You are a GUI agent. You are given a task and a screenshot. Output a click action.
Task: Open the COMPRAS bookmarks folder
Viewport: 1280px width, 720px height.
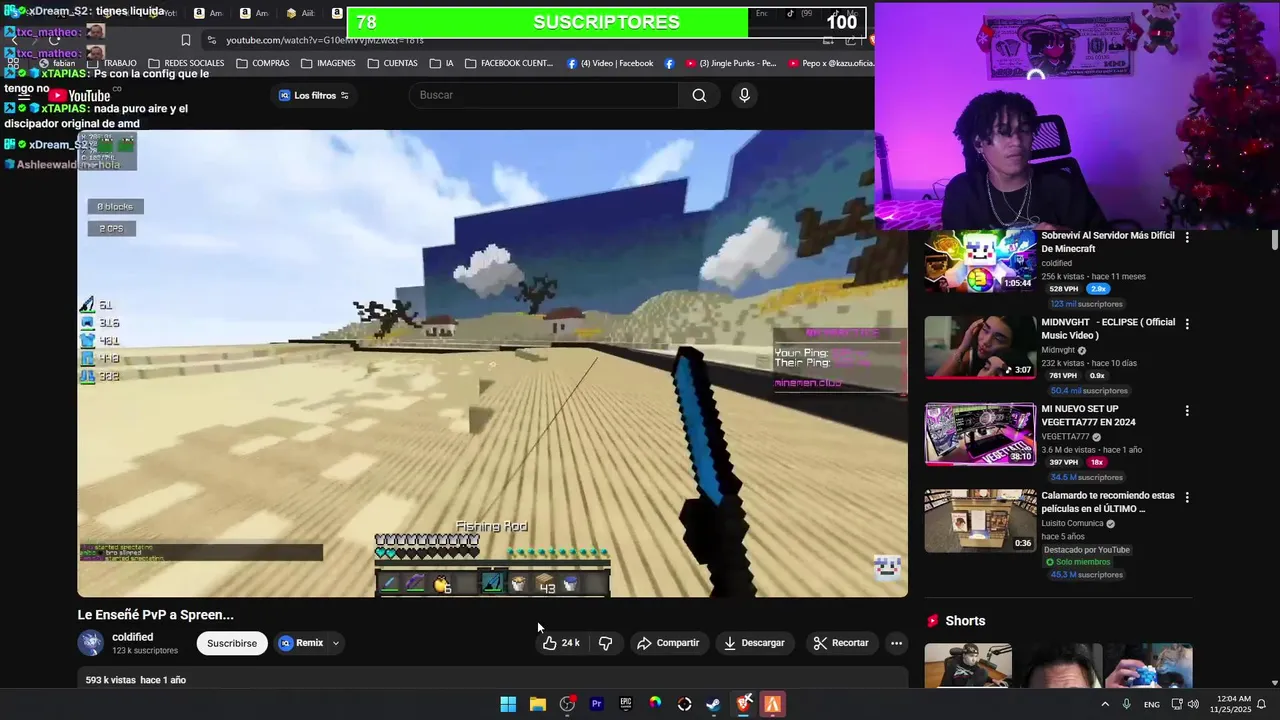(x=263, y=63)
